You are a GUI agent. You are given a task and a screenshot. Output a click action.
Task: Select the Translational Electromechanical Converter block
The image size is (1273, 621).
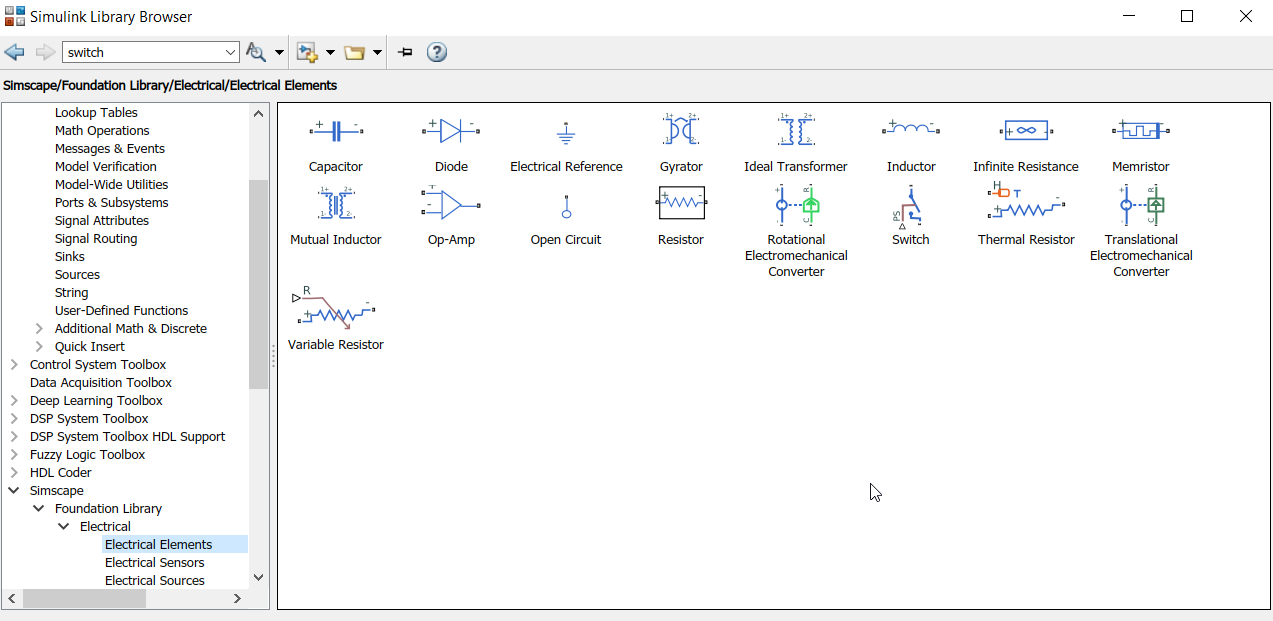pos(1141,204)
